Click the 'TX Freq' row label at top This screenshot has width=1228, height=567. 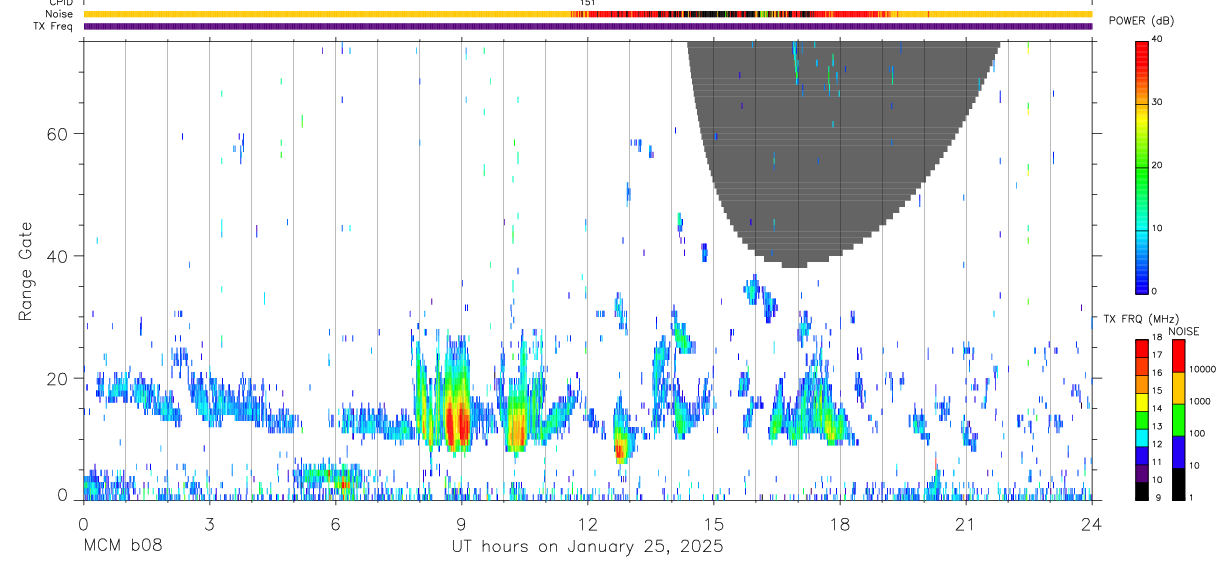click(x=55, y=26)
